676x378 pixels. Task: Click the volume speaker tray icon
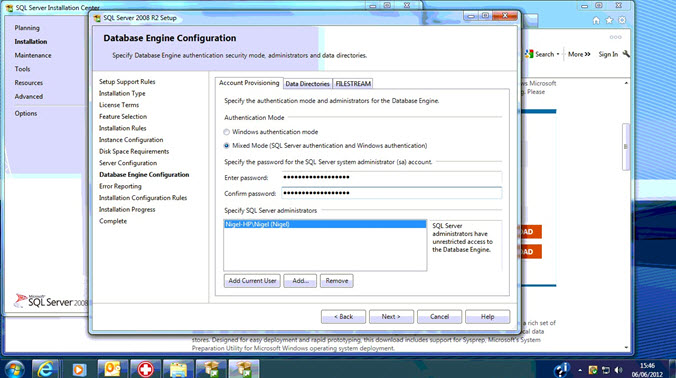pos(619,370)
